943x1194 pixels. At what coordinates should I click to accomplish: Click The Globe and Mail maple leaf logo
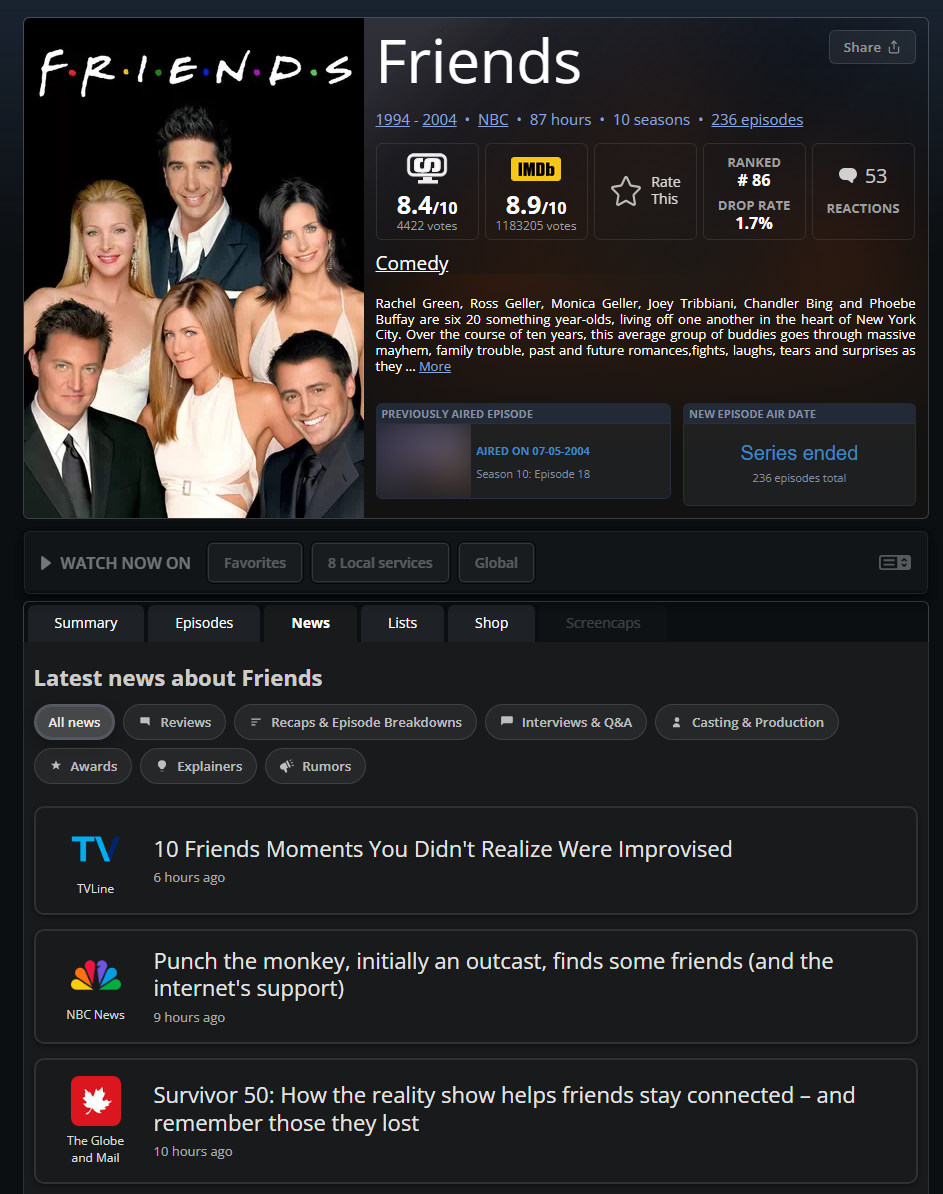[96, 1101]
